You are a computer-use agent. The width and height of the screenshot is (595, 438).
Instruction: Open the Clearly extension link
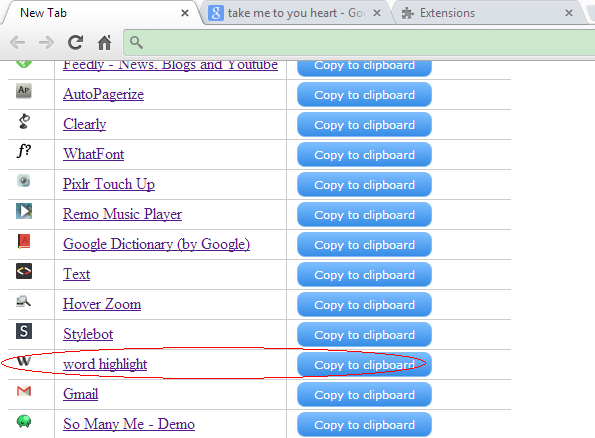pos(85,124)
